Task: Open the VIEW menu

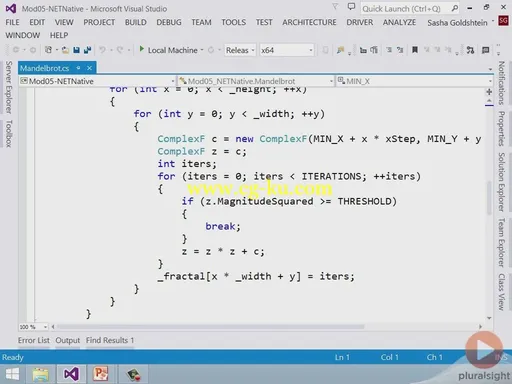Action: point(64,22)
